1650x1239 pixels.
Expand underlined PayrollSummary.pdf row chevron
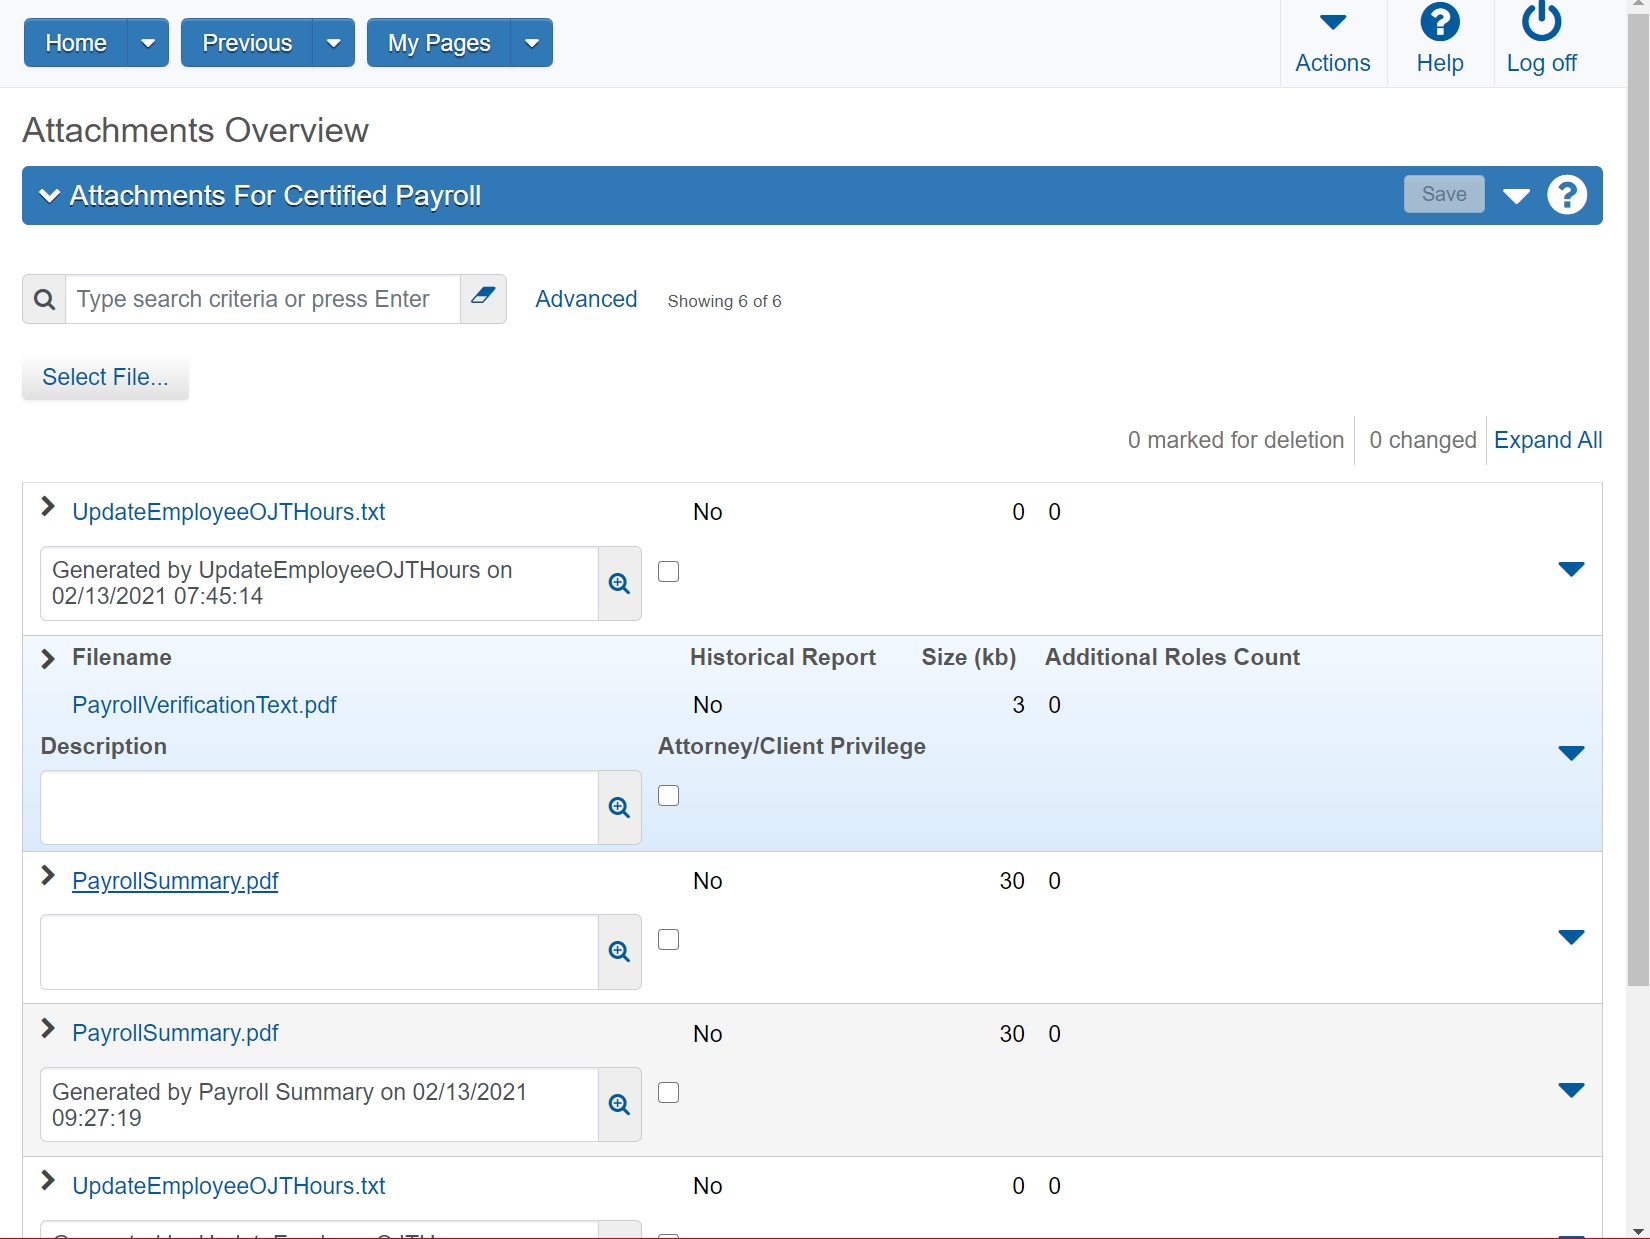point(47,876)
